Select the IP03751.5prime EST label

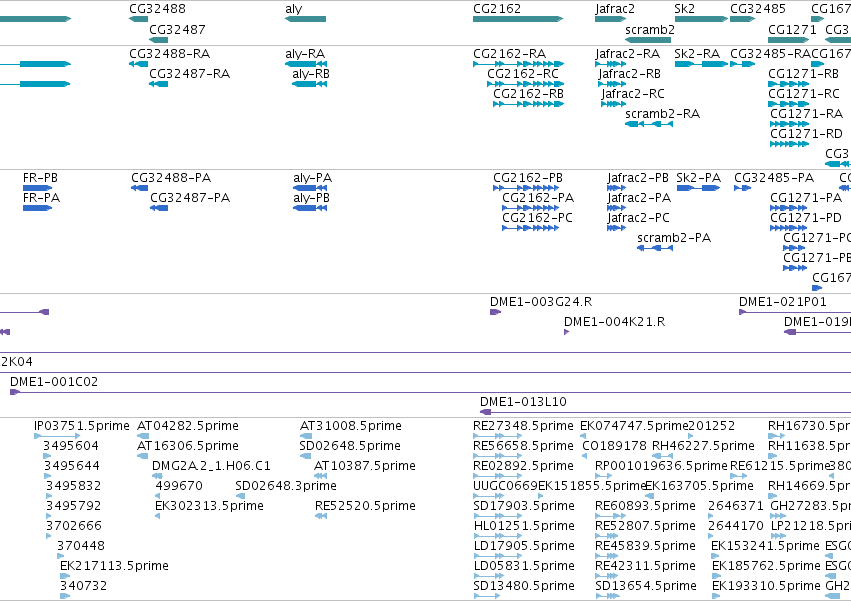(x=82, y=426)
